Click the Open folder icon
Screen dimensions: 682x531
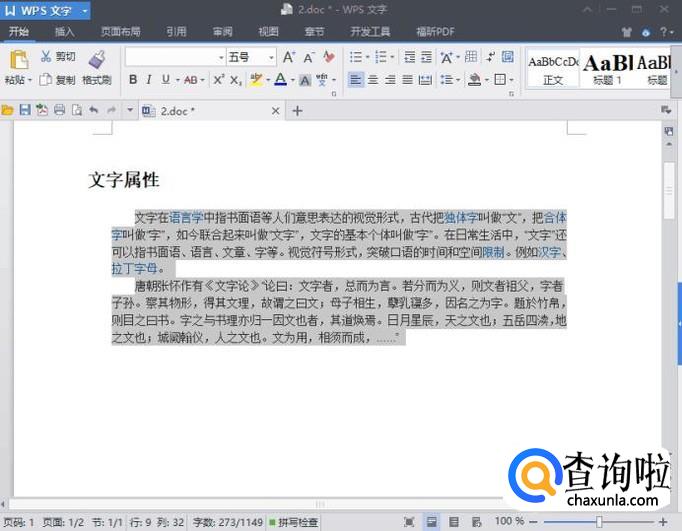tap(7, 110)
